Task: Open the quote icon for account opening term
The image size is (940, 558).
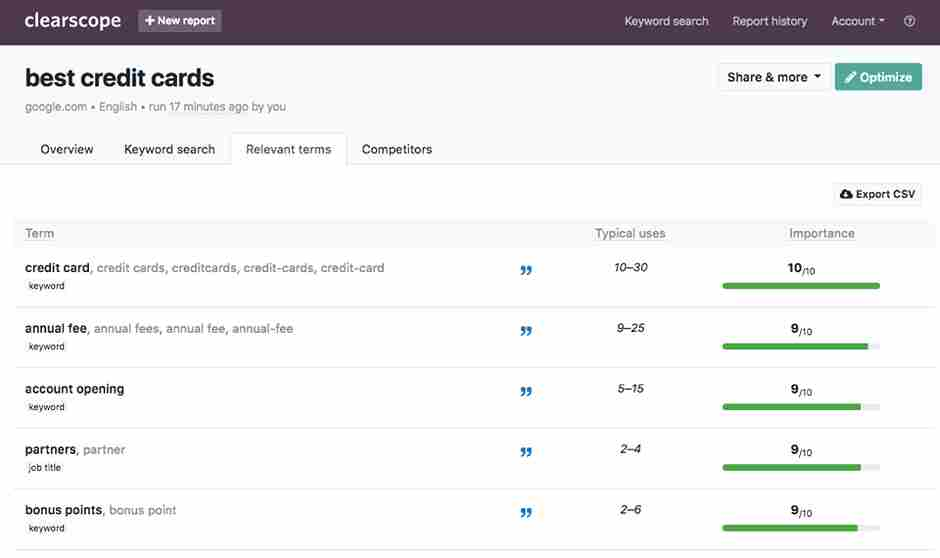Action: [x=526, y=391]
